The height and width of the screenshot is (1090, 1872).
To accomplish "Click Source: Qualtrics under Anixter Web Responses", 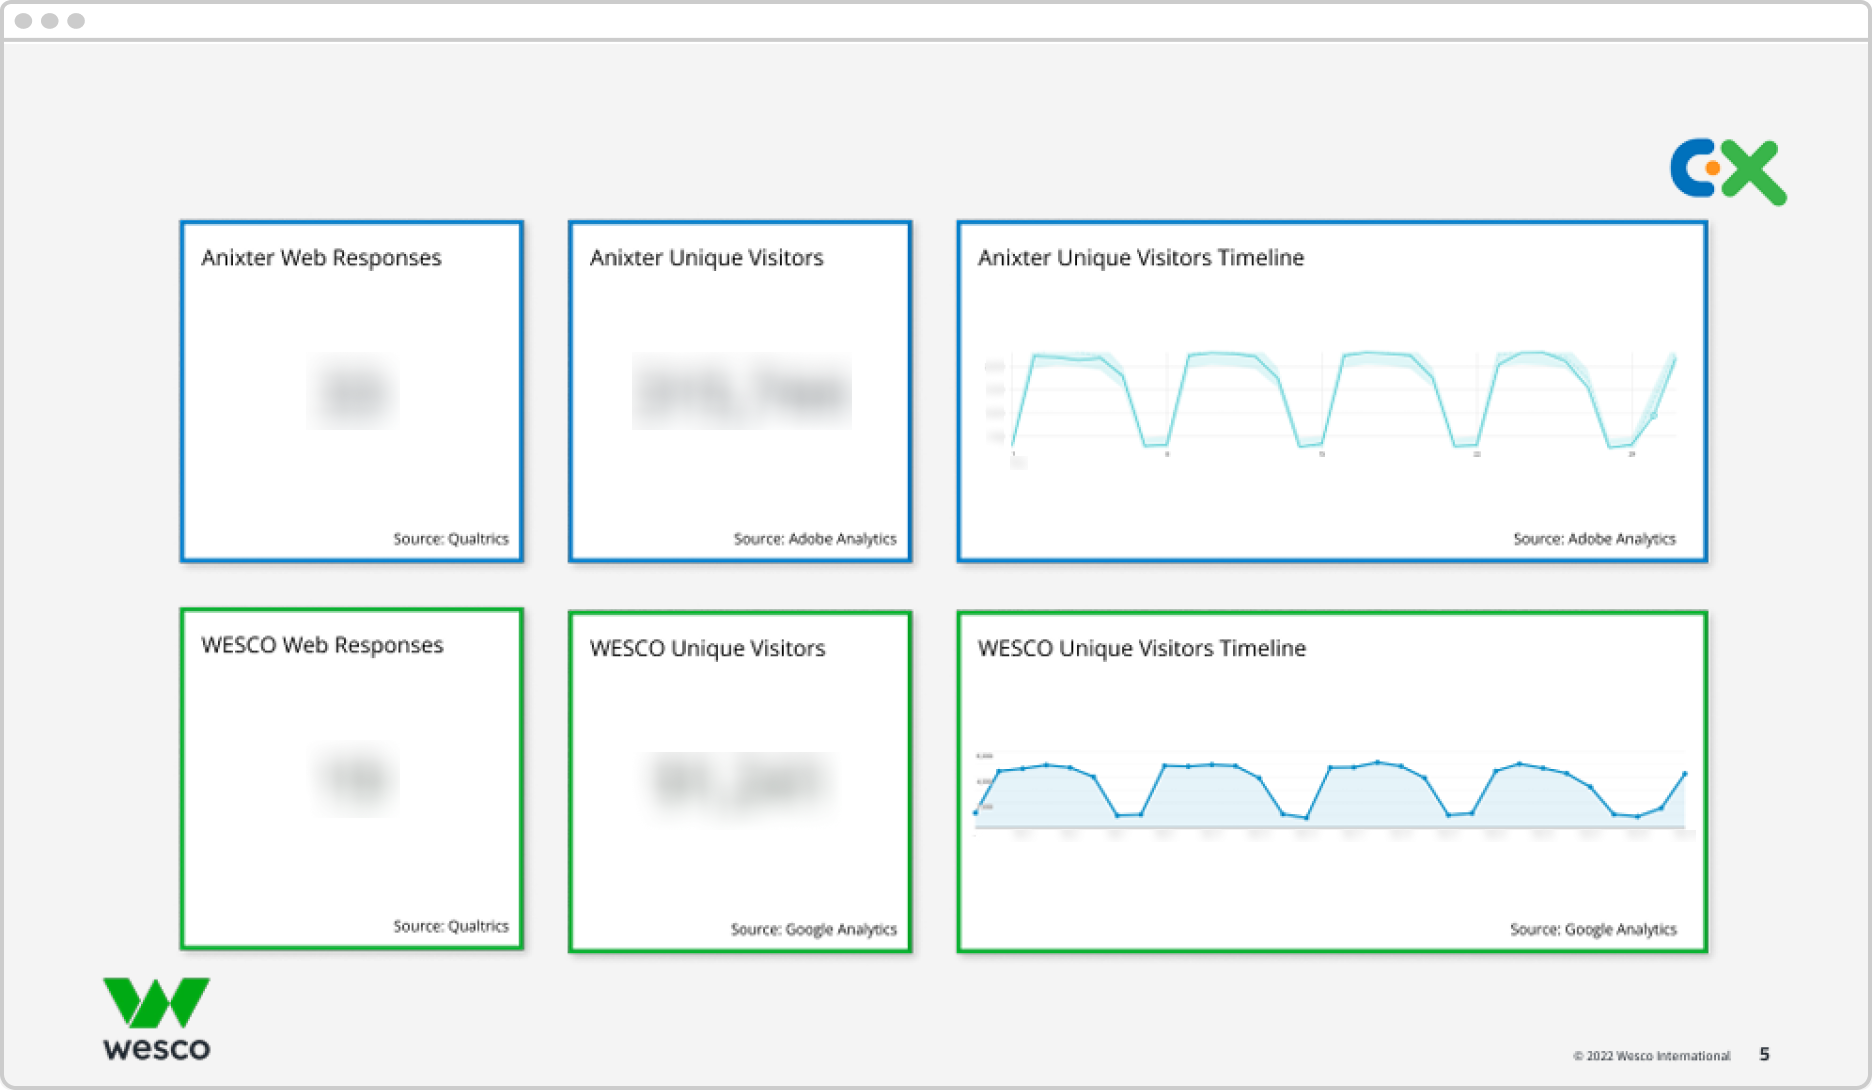I will (x=451, y=539).
